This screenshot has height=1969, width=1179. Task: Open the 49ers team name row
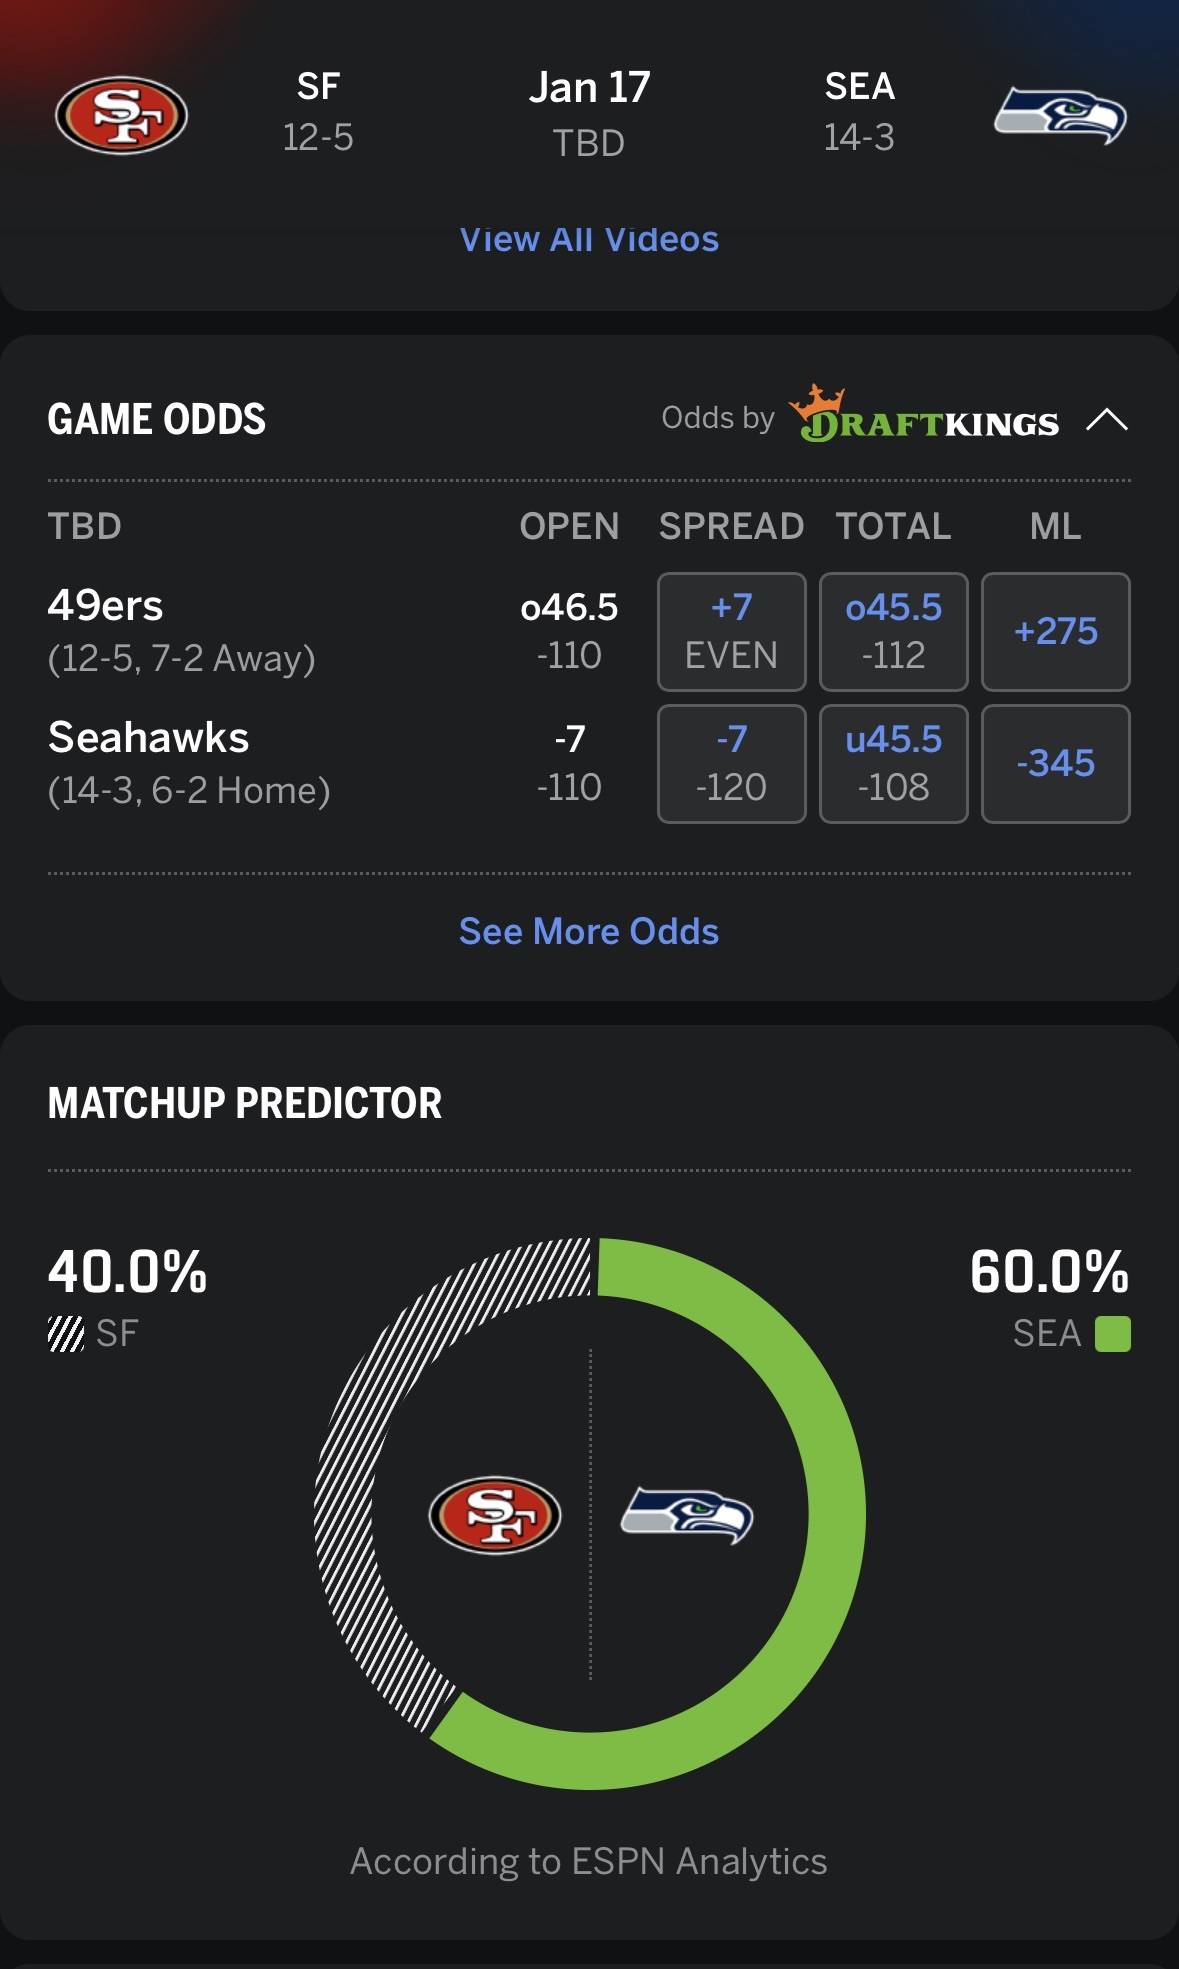coord(181,631)
